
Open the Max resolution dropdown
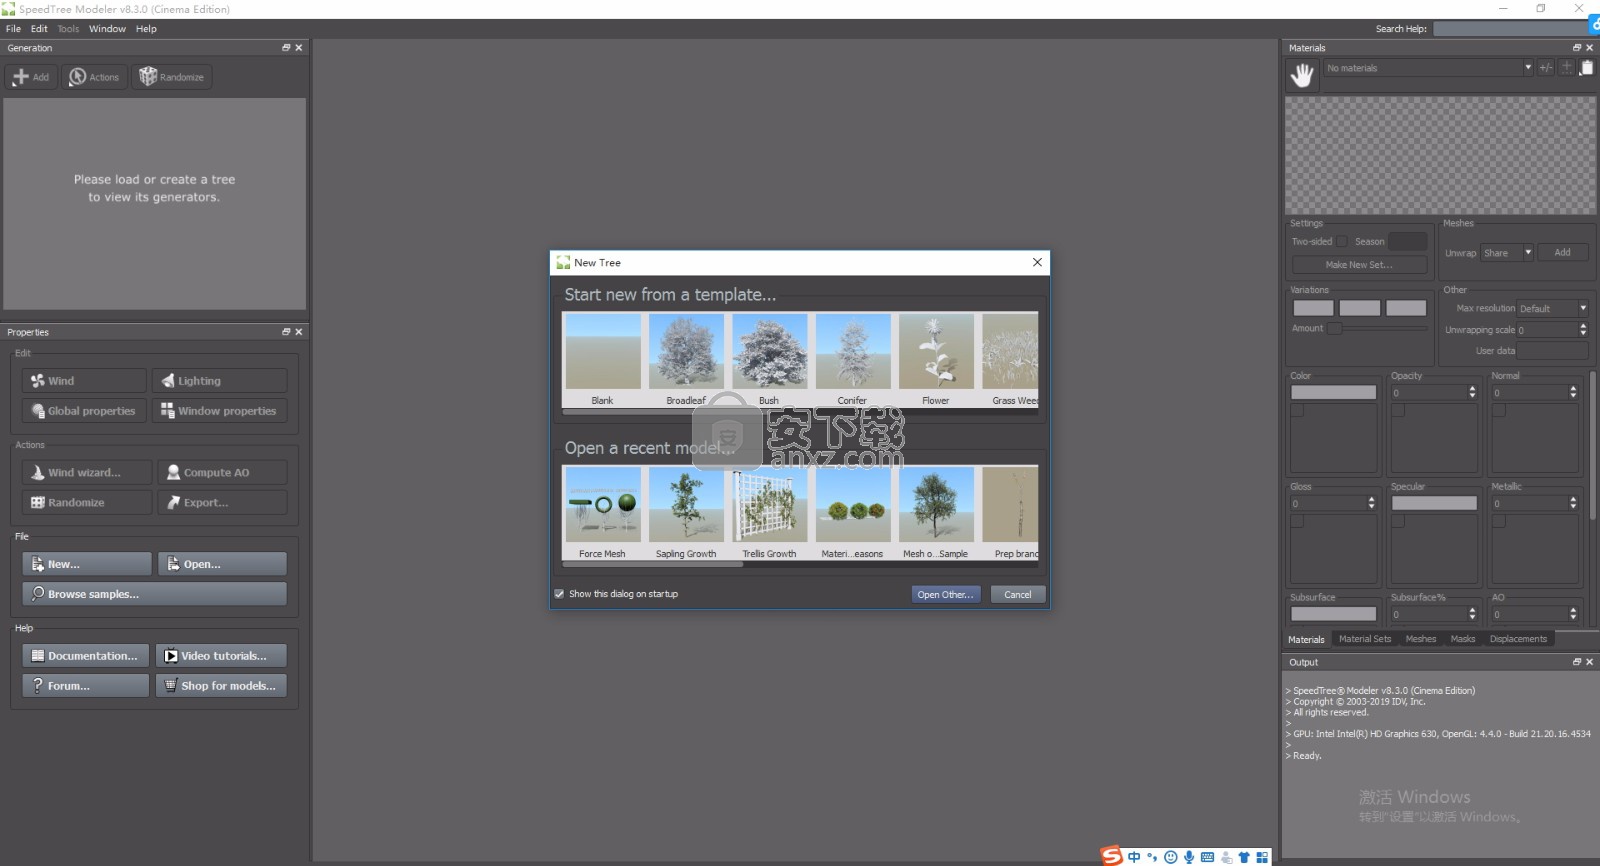click(1553, 308)
